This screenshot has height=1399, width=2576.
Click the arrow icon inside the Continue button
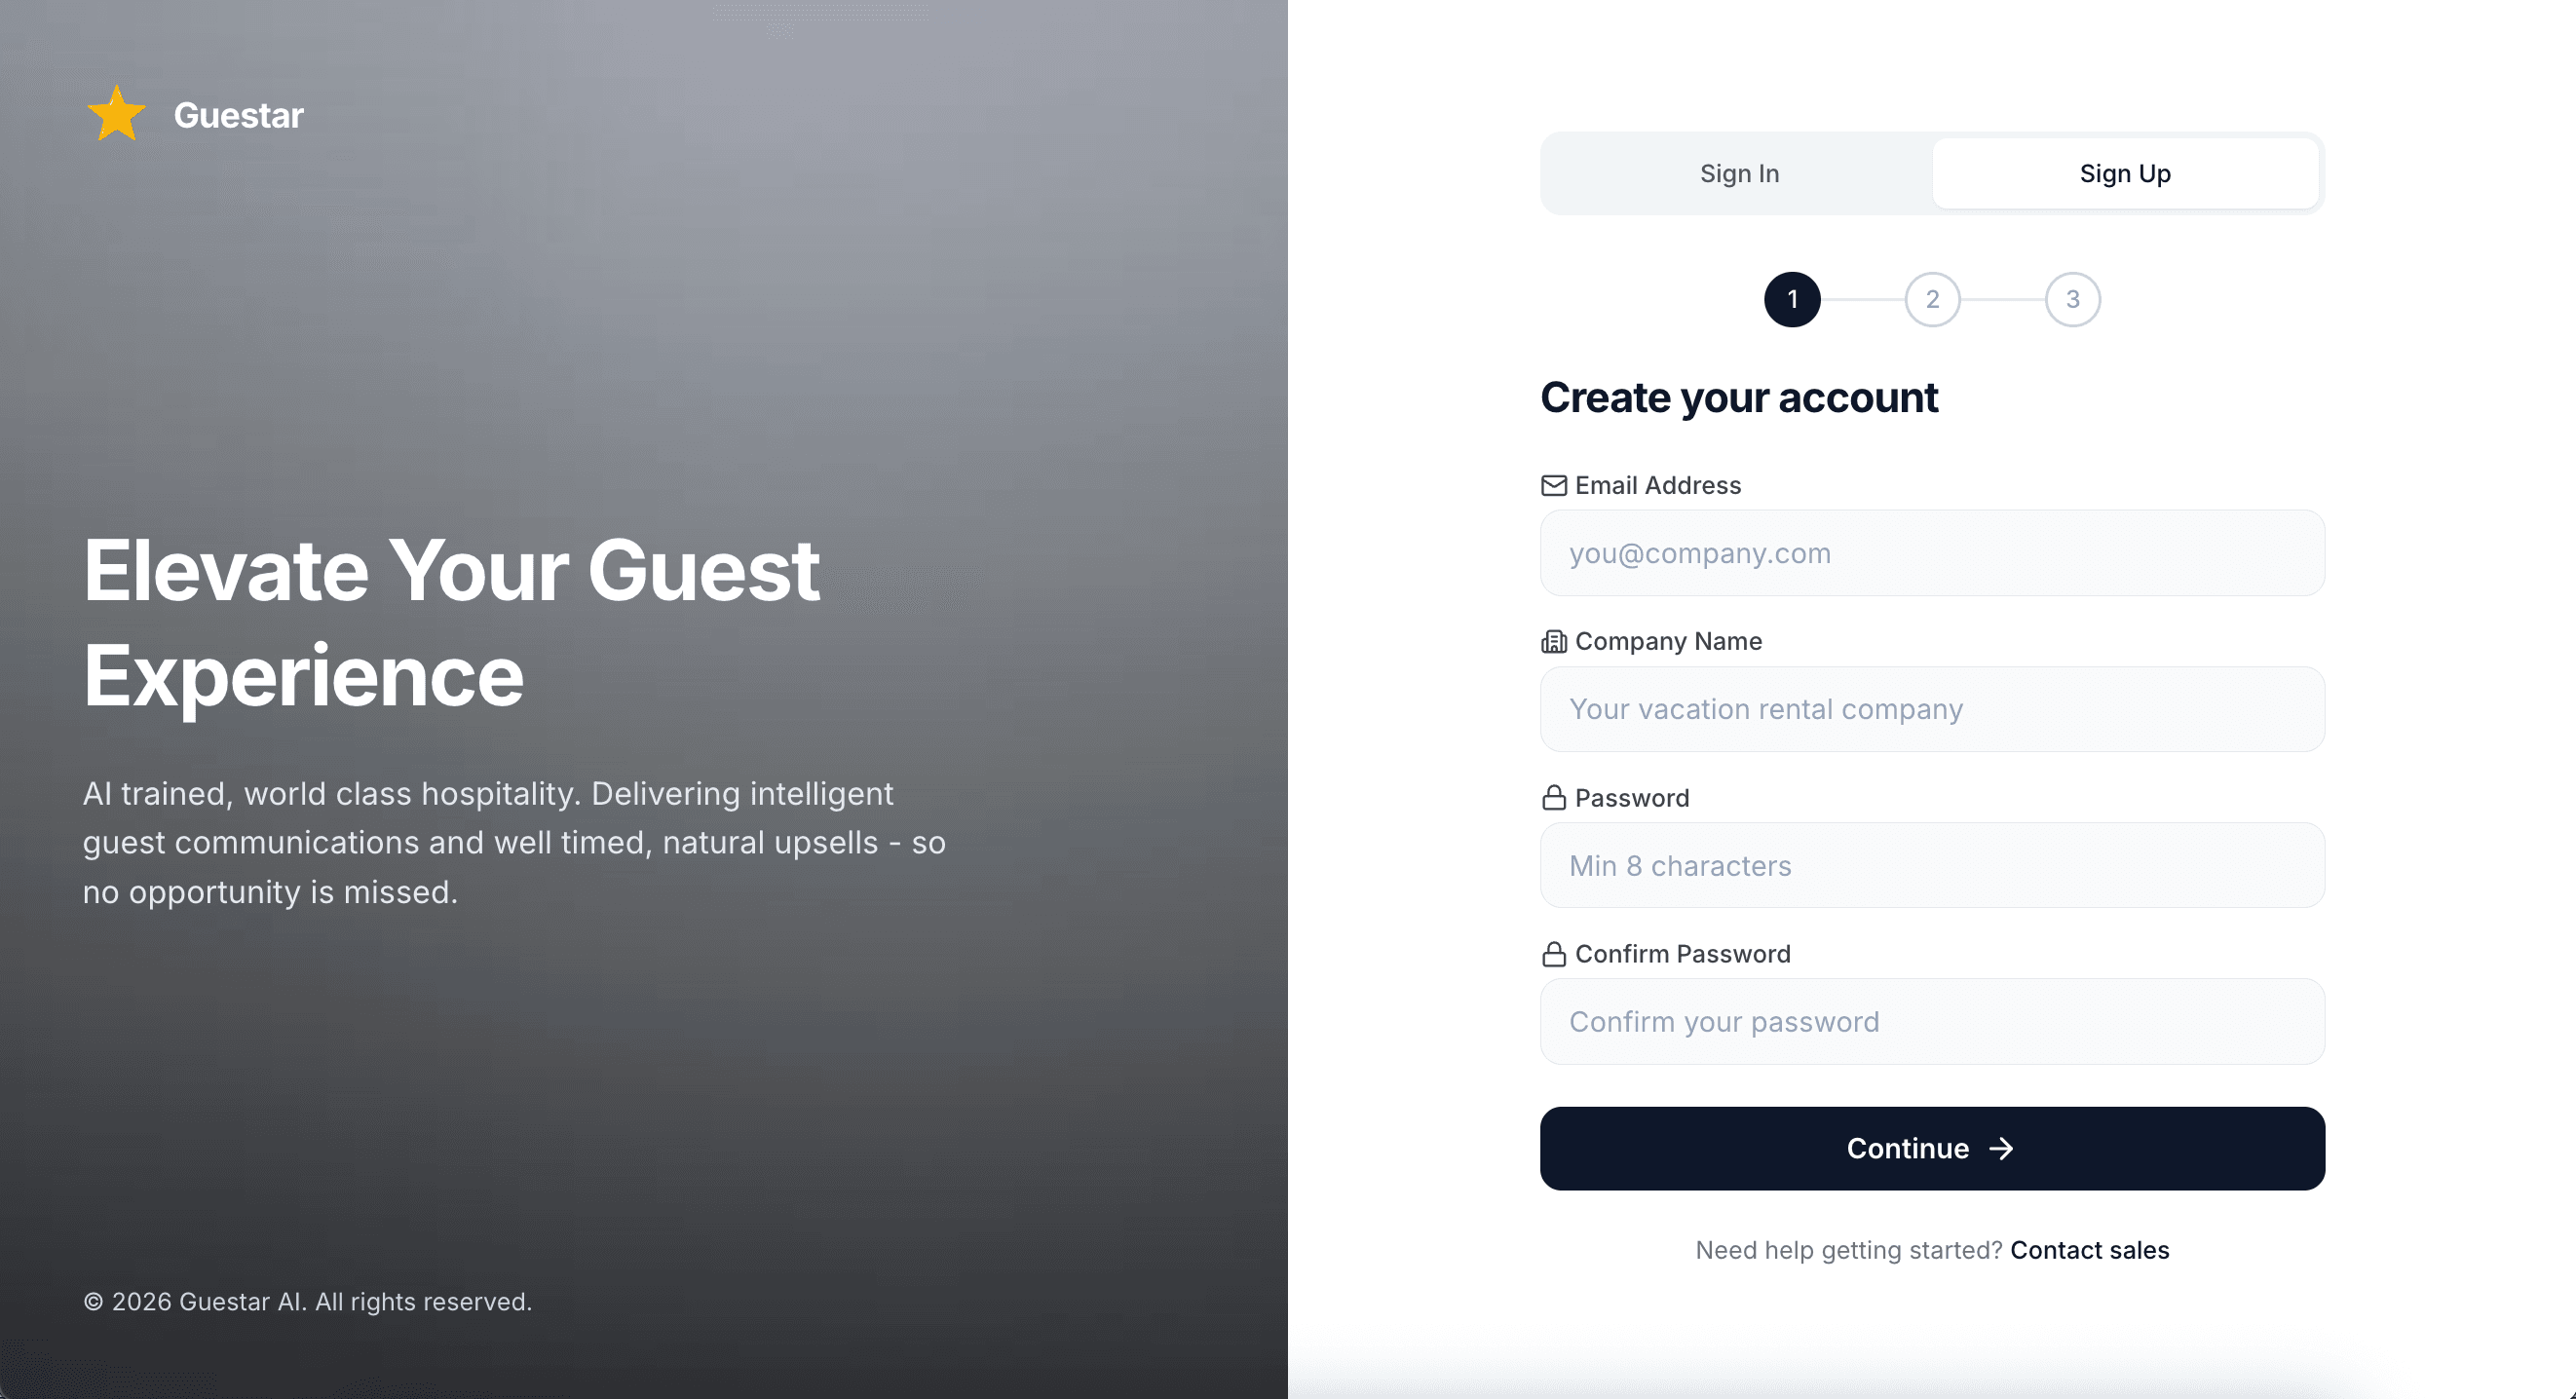2001,1148
